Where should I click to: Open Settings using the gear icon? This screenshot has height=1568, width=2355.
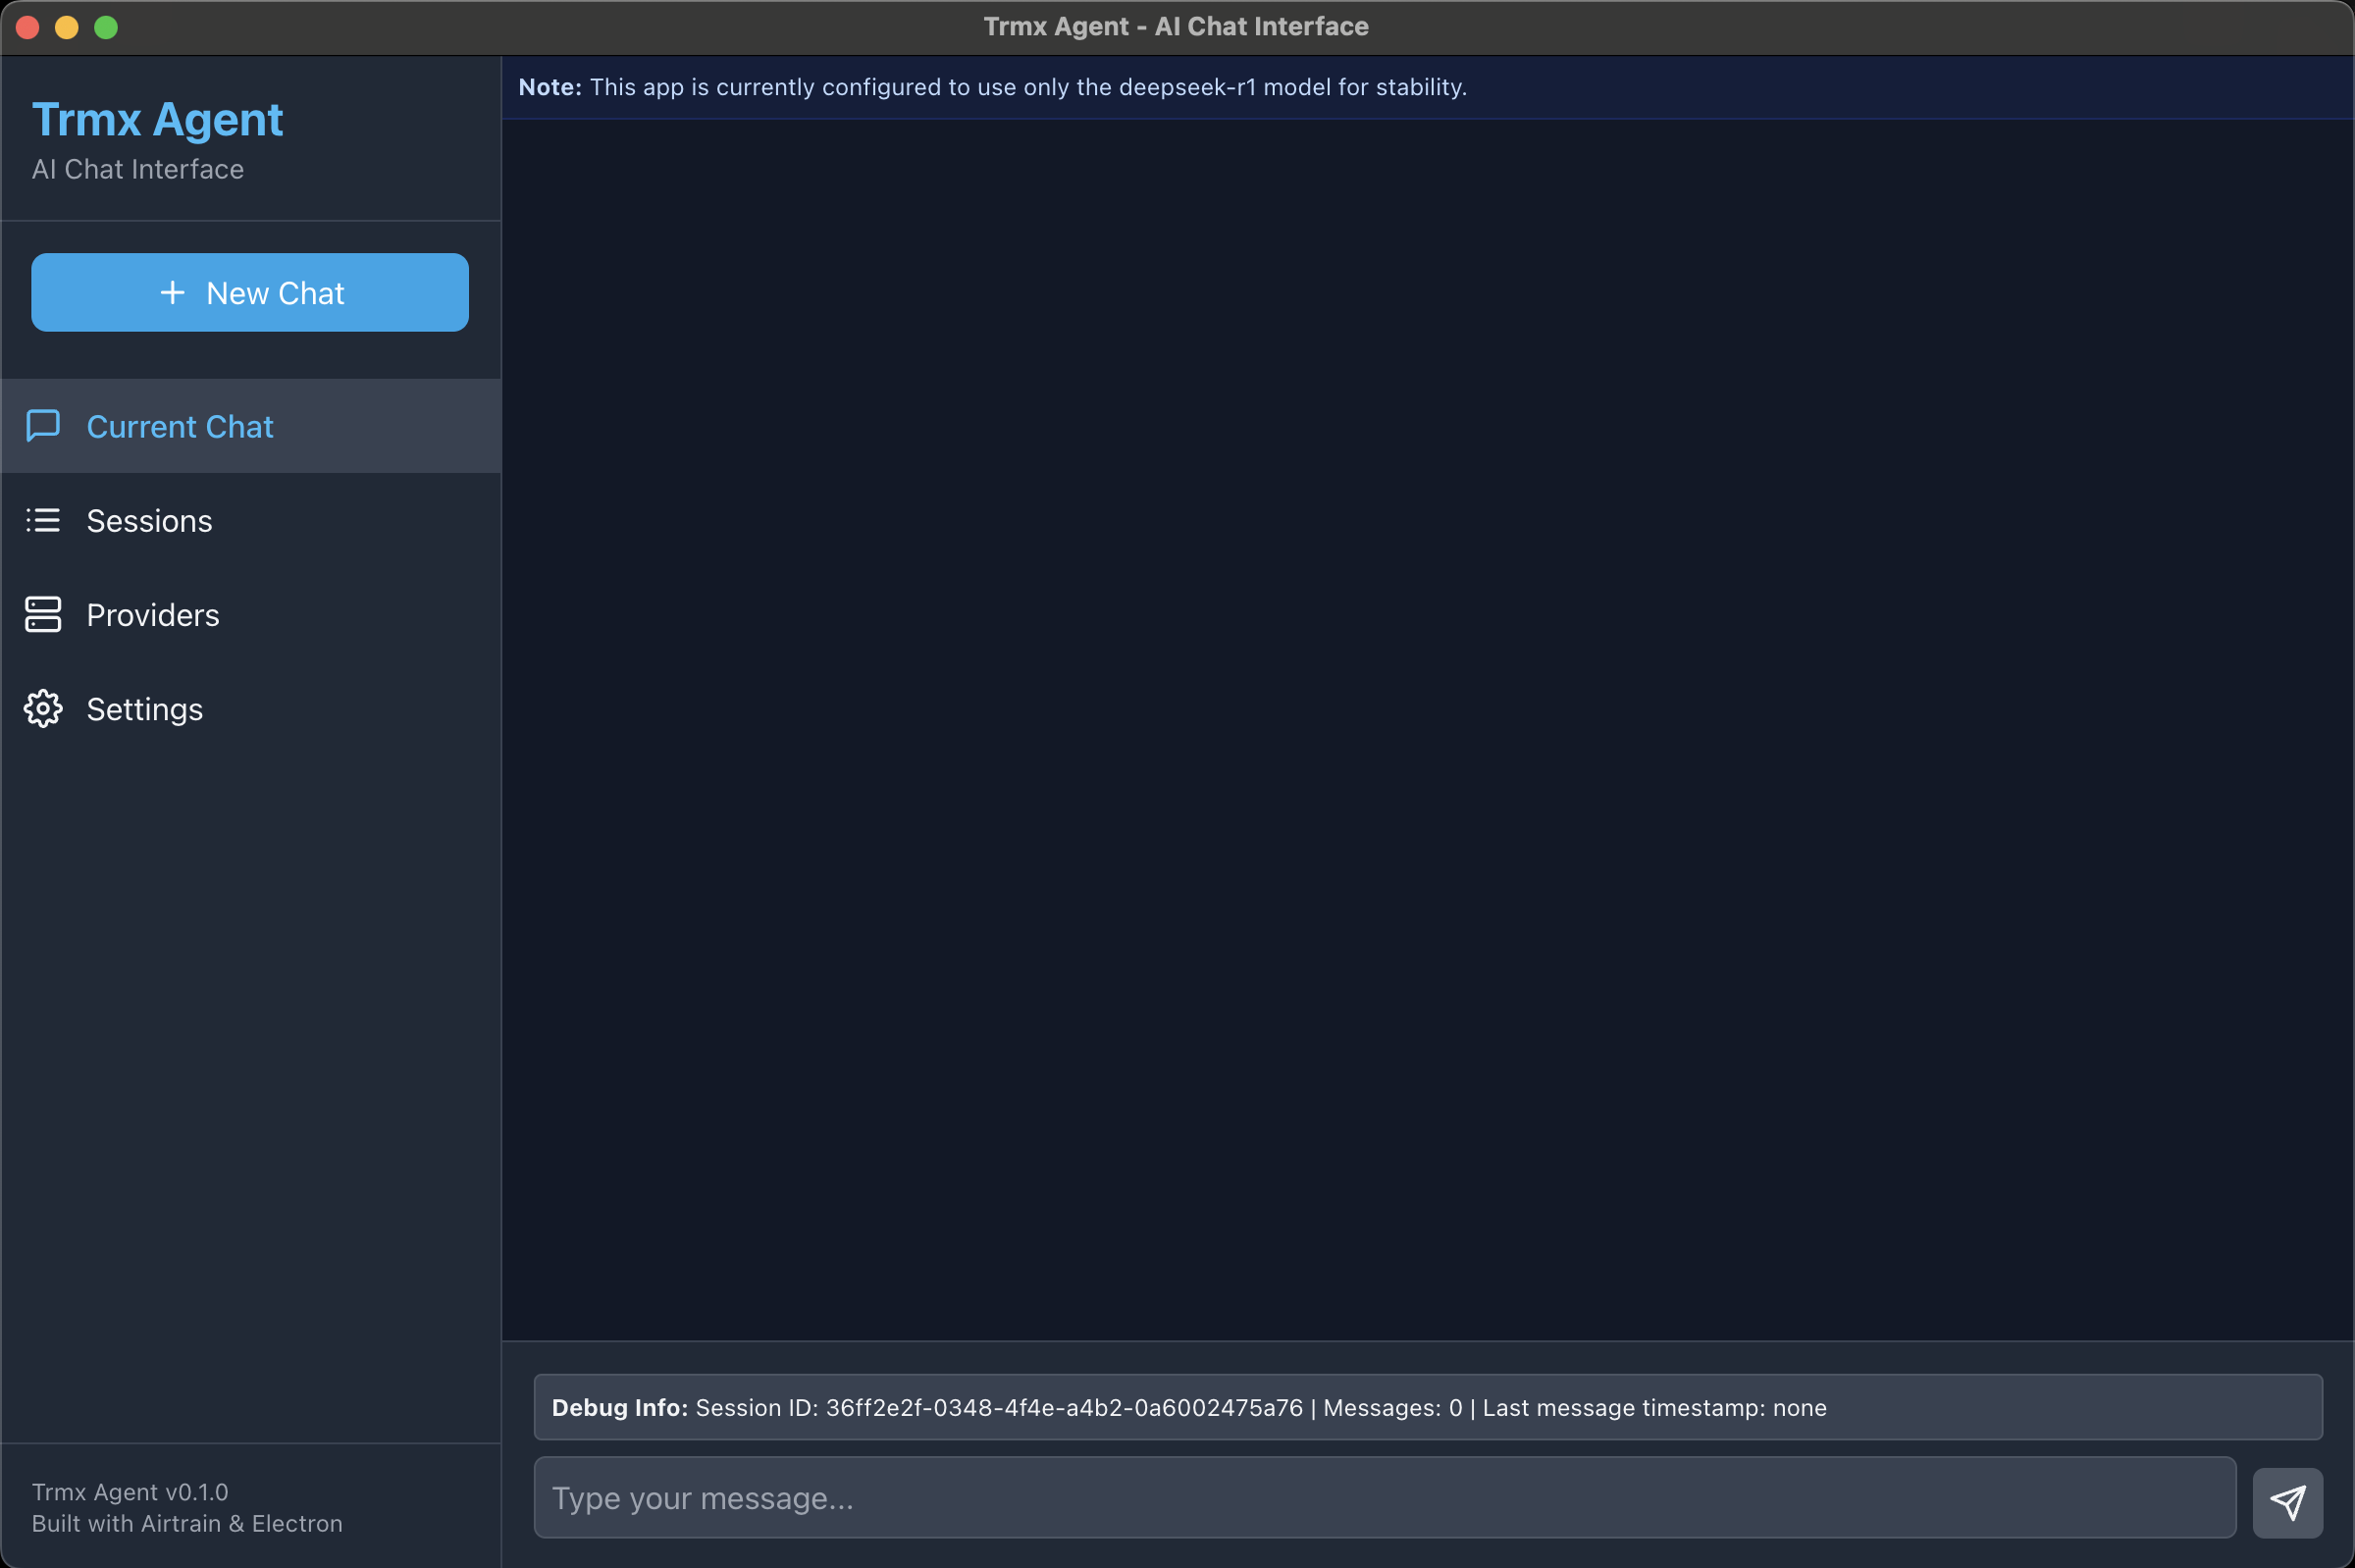pos(42,709)
